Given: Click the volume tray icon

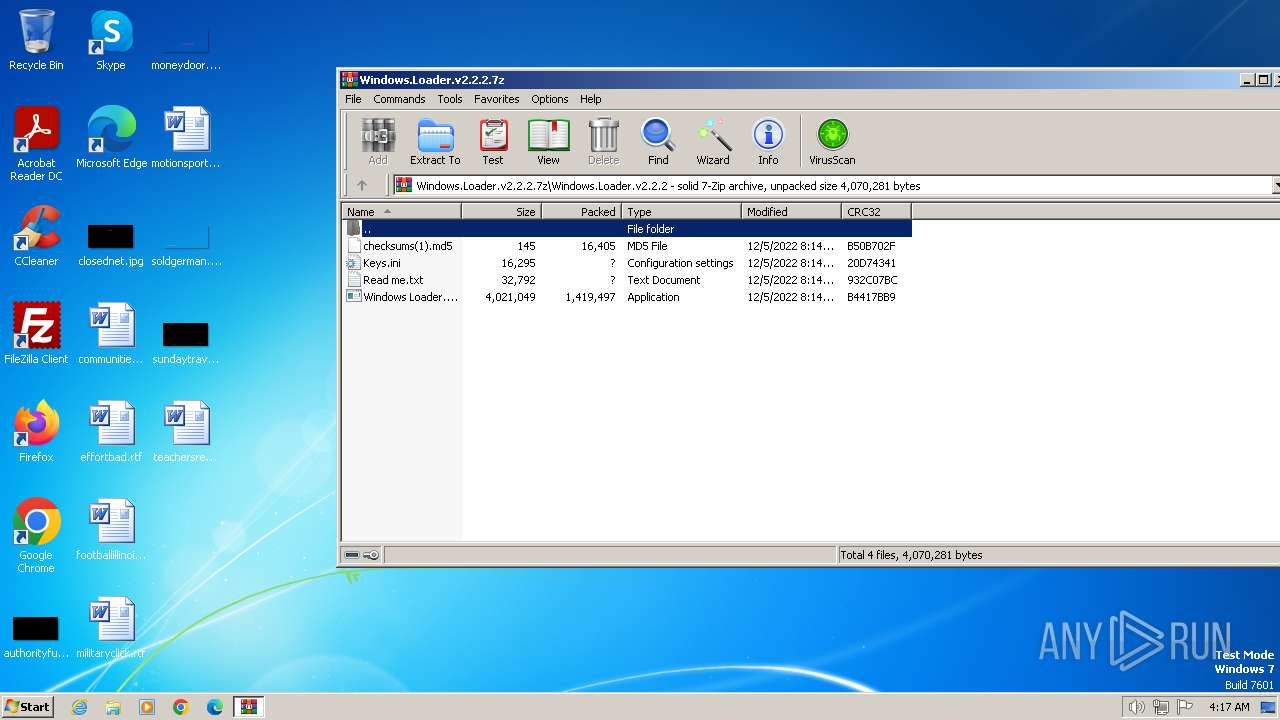Looking at the screenshot, I should pos(1136,707).
